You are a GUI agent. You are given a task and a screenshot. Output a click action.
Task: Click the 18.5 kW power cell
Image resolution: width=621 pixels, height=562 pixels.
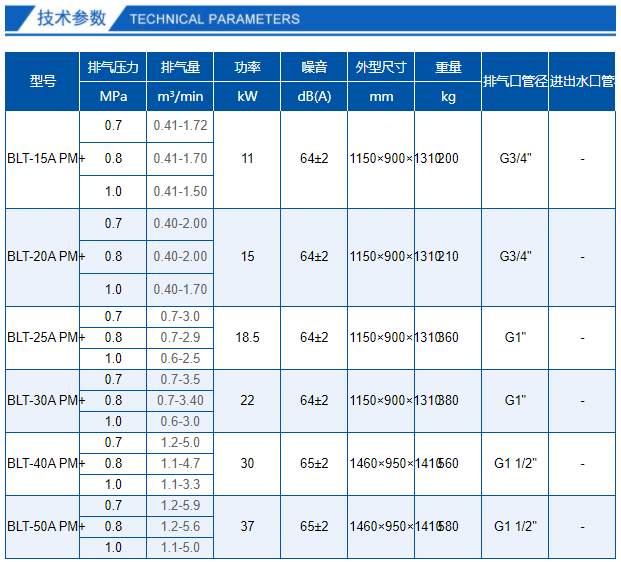click(247, 337)
